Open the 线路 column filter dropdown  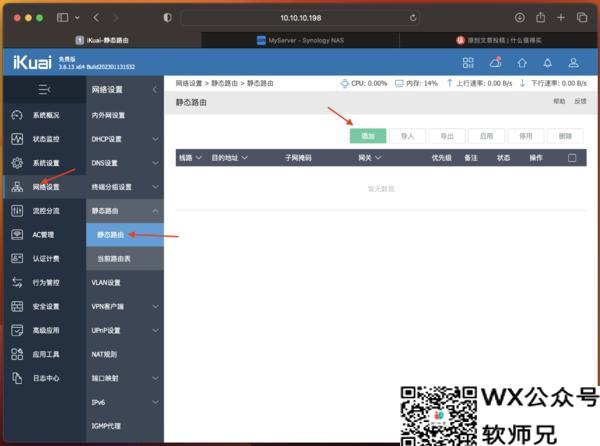(x=198, y=158)
